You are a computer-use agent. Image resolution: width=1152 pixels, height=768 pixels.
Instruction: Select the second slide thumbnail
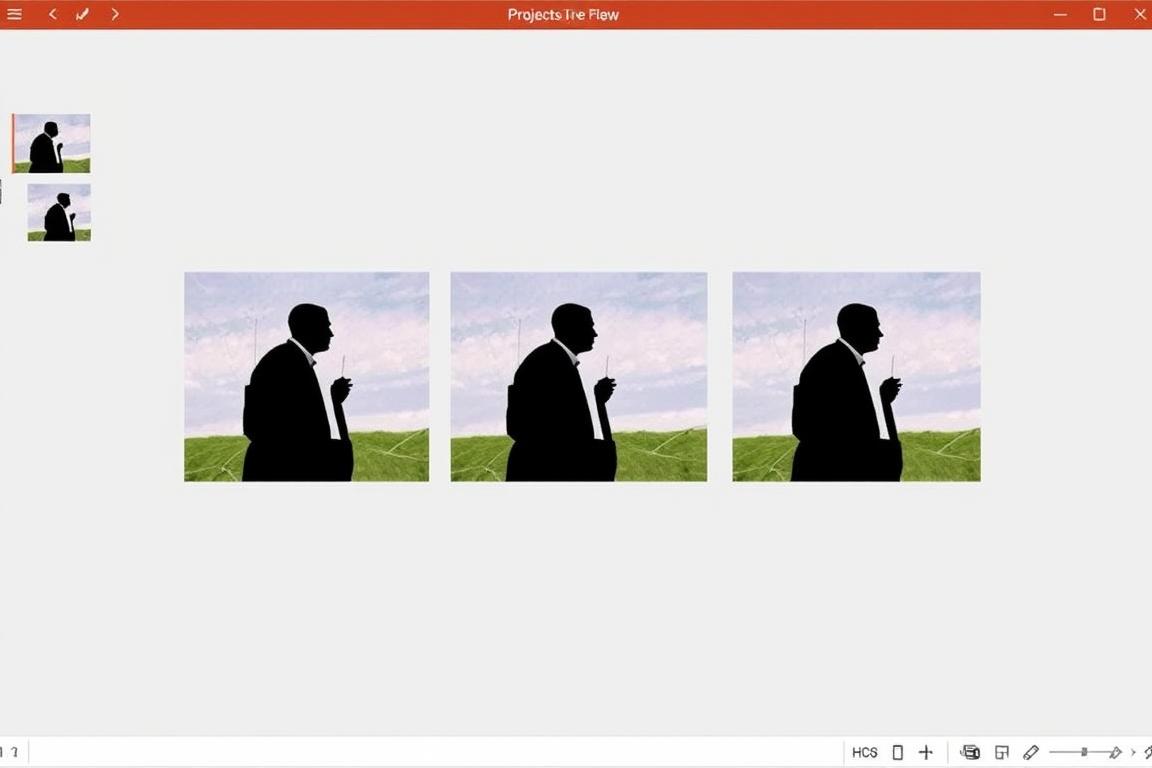pos(58,211)
